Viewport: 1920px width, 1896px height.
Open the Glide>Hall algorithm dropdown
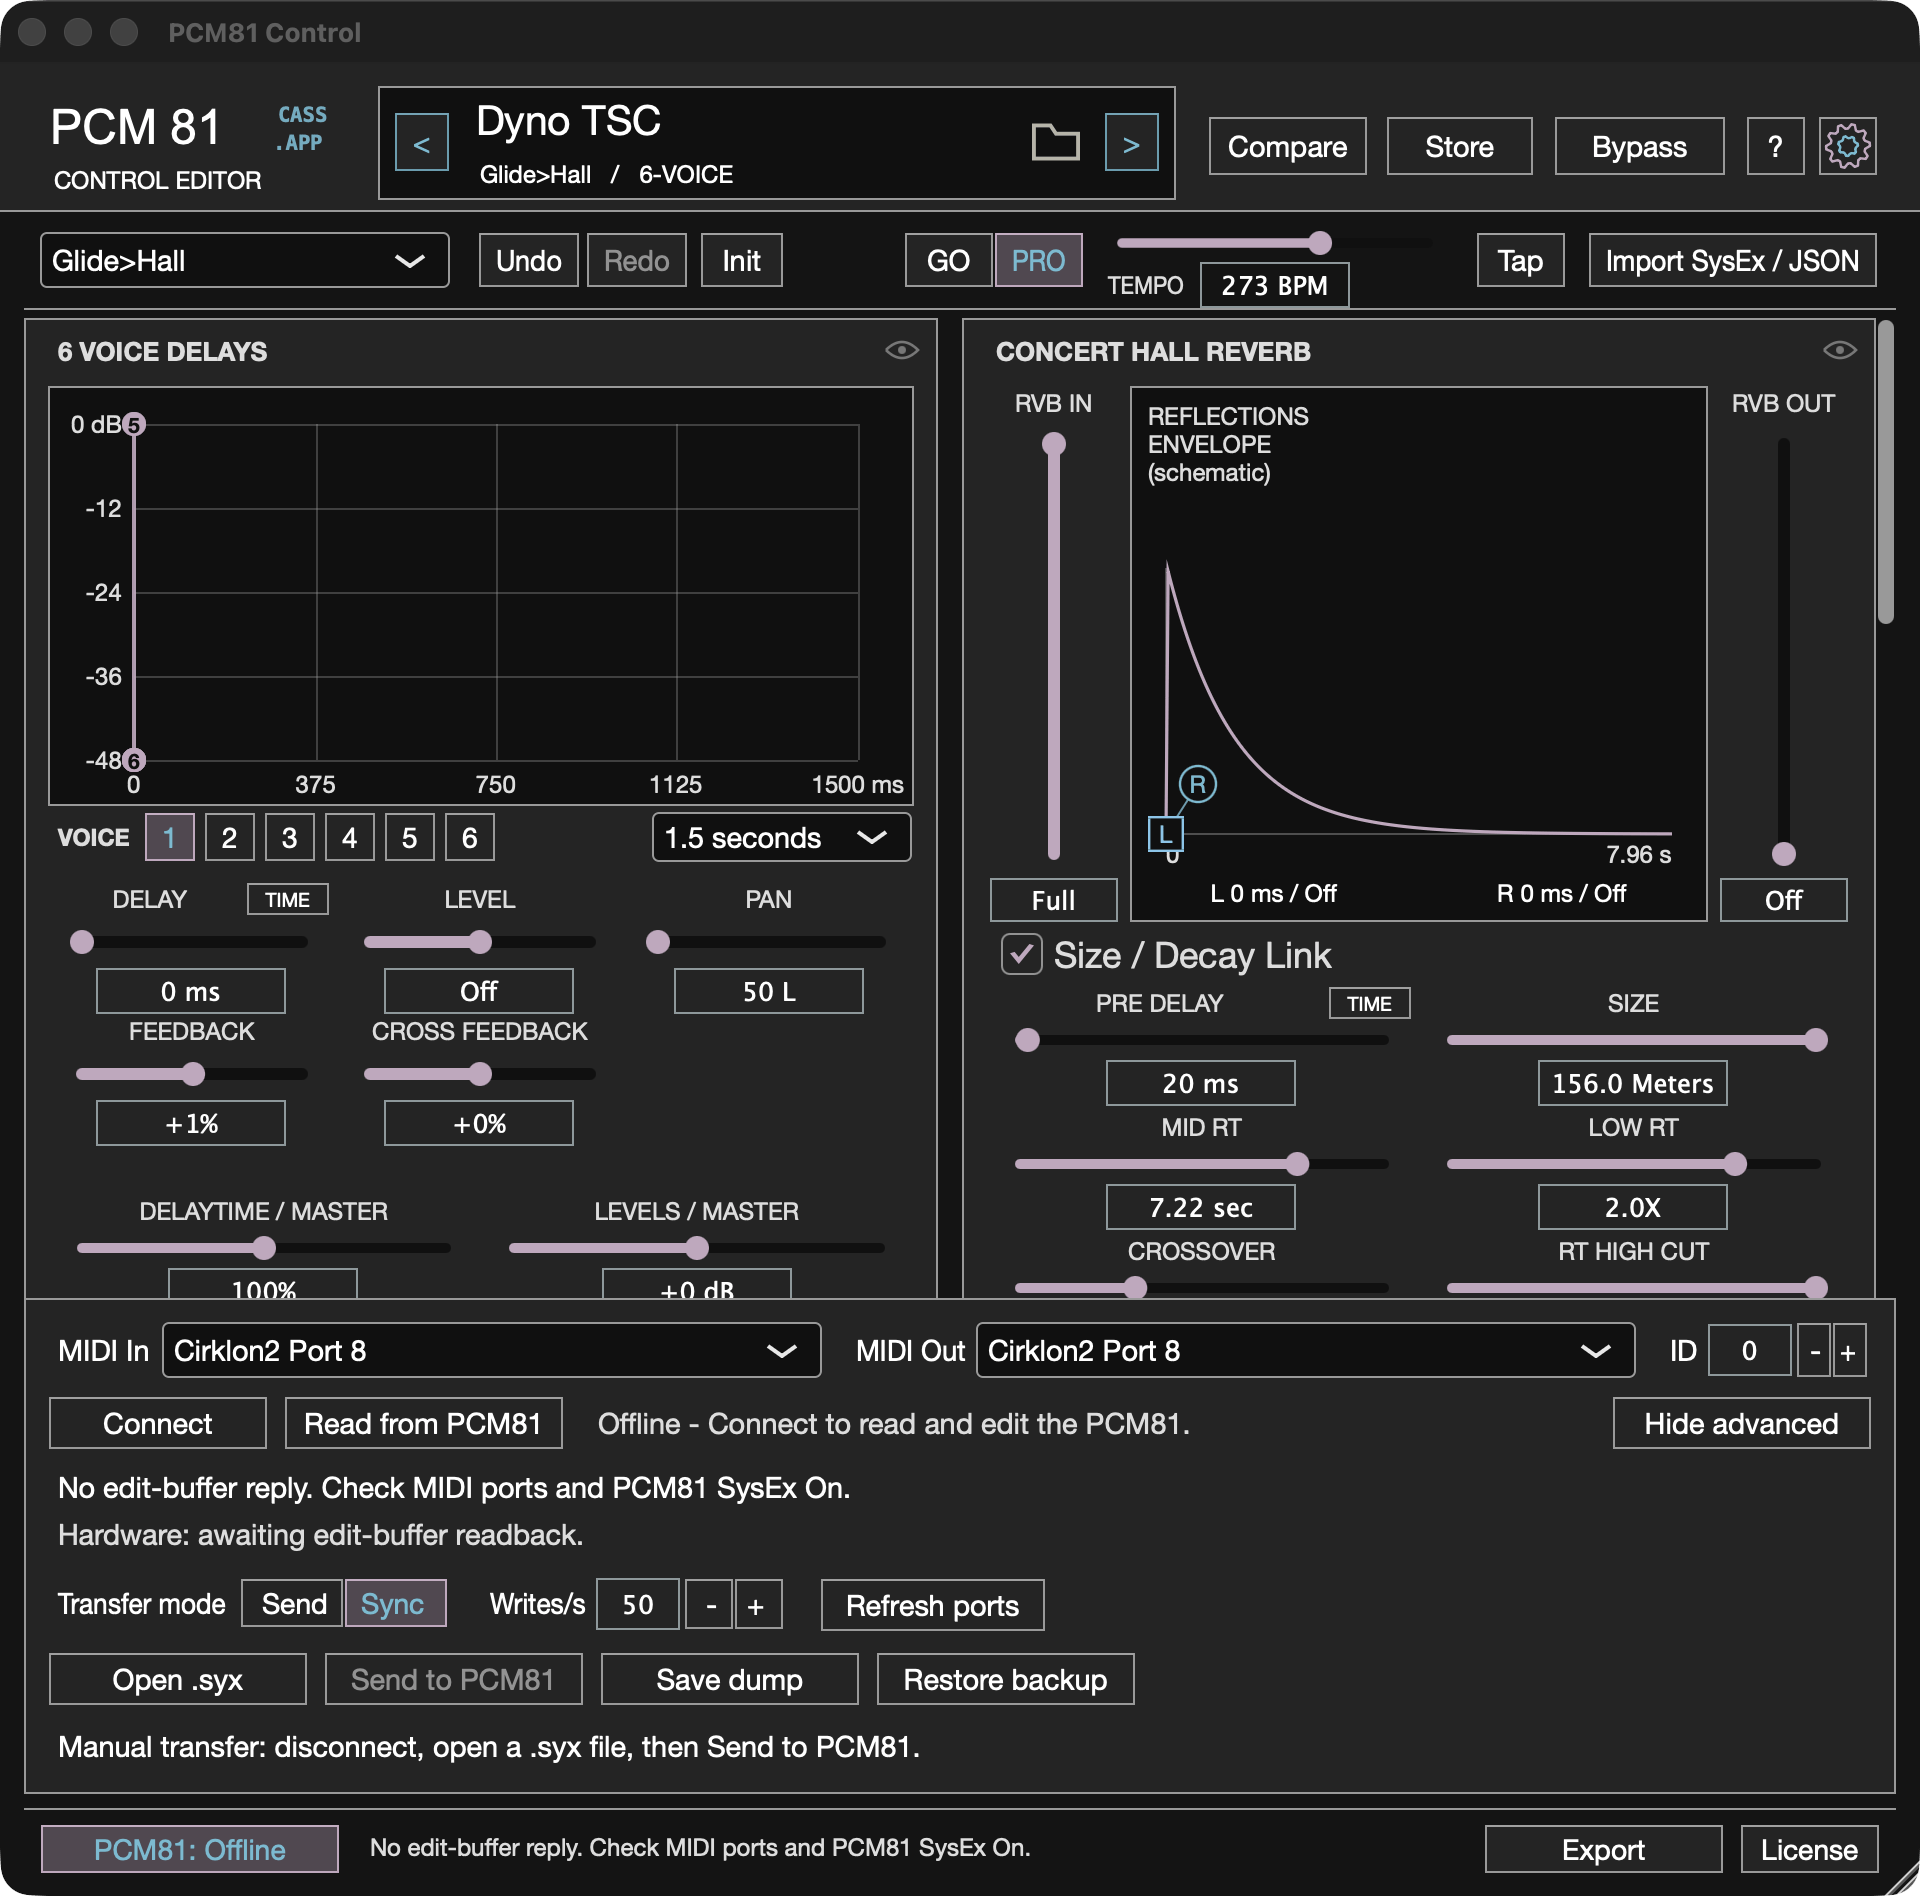[244, 261]
